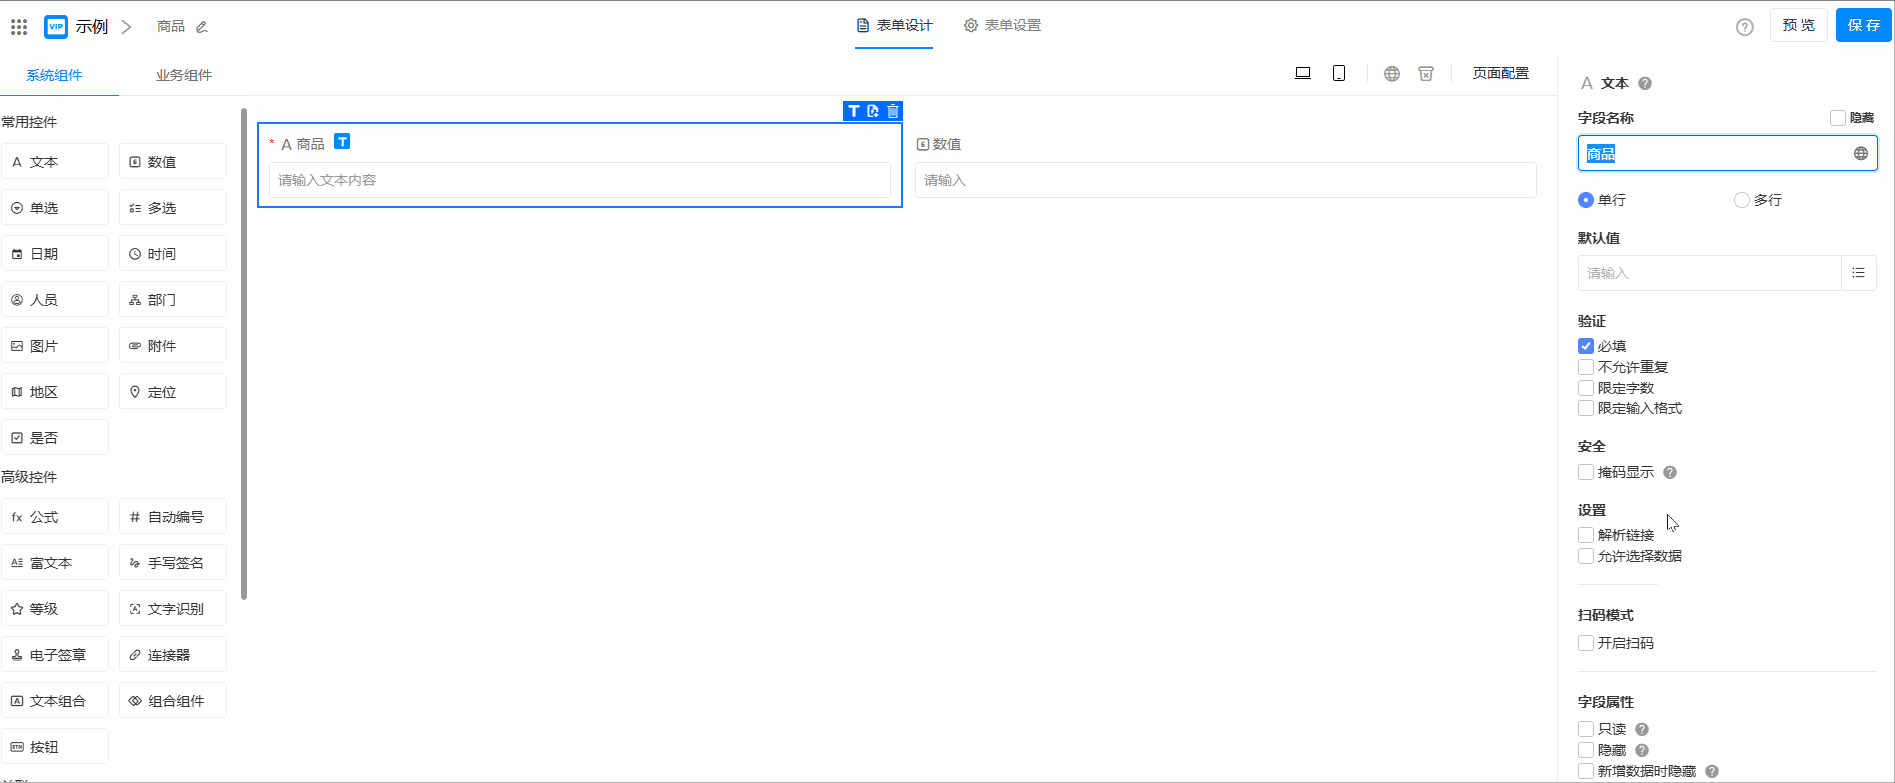The image size is (1895, 783).
Task: Open the help question mark icon beside 预览
Action: [x=1745, y=27]
